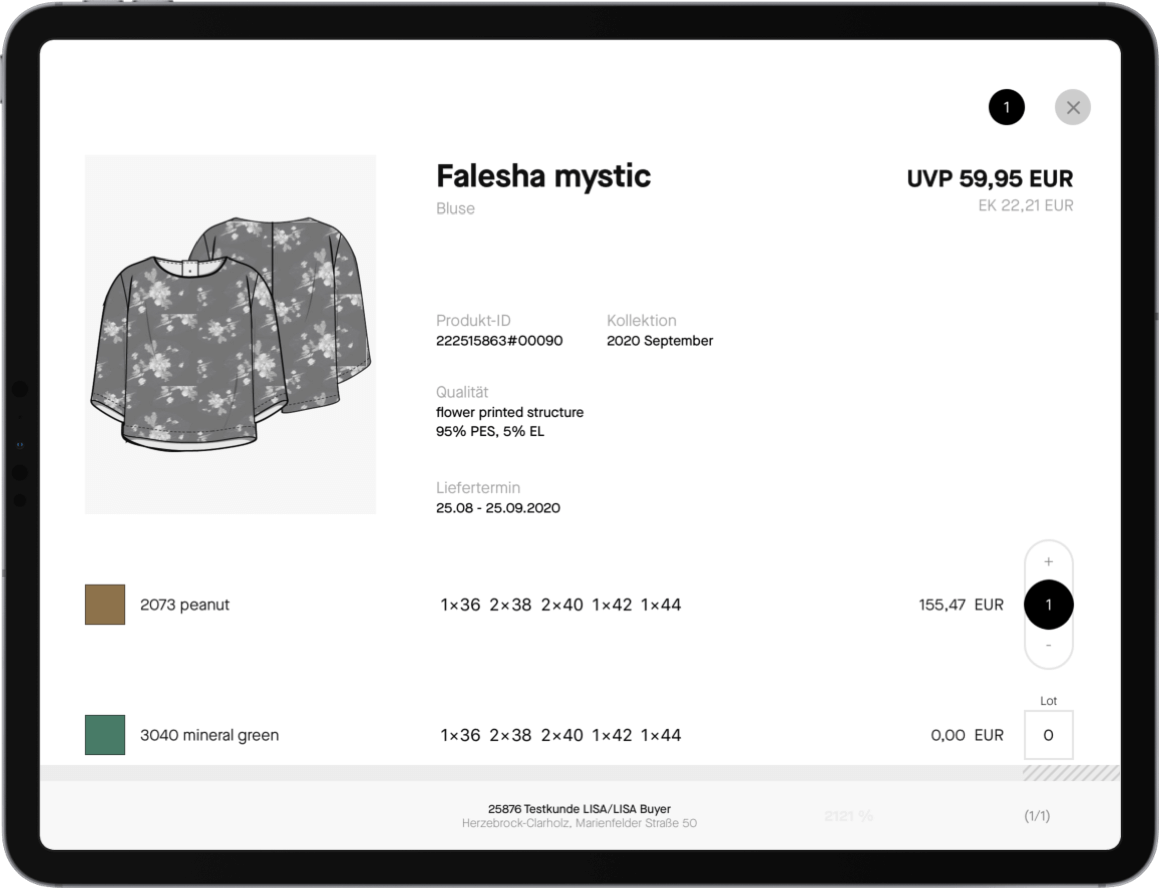Select the 2073 peanut color swatch
Viewport: 1159px width, 888px height.
(x=105, y=605)
